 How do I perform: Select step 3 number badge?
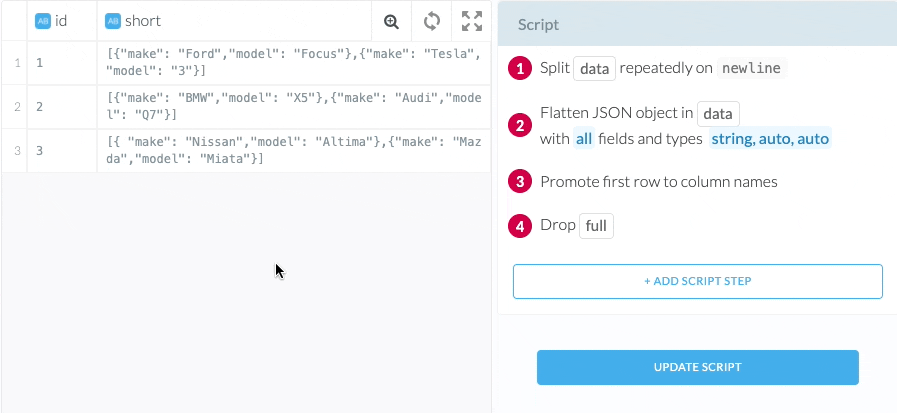pyautogui.click(x=520, y=182)
